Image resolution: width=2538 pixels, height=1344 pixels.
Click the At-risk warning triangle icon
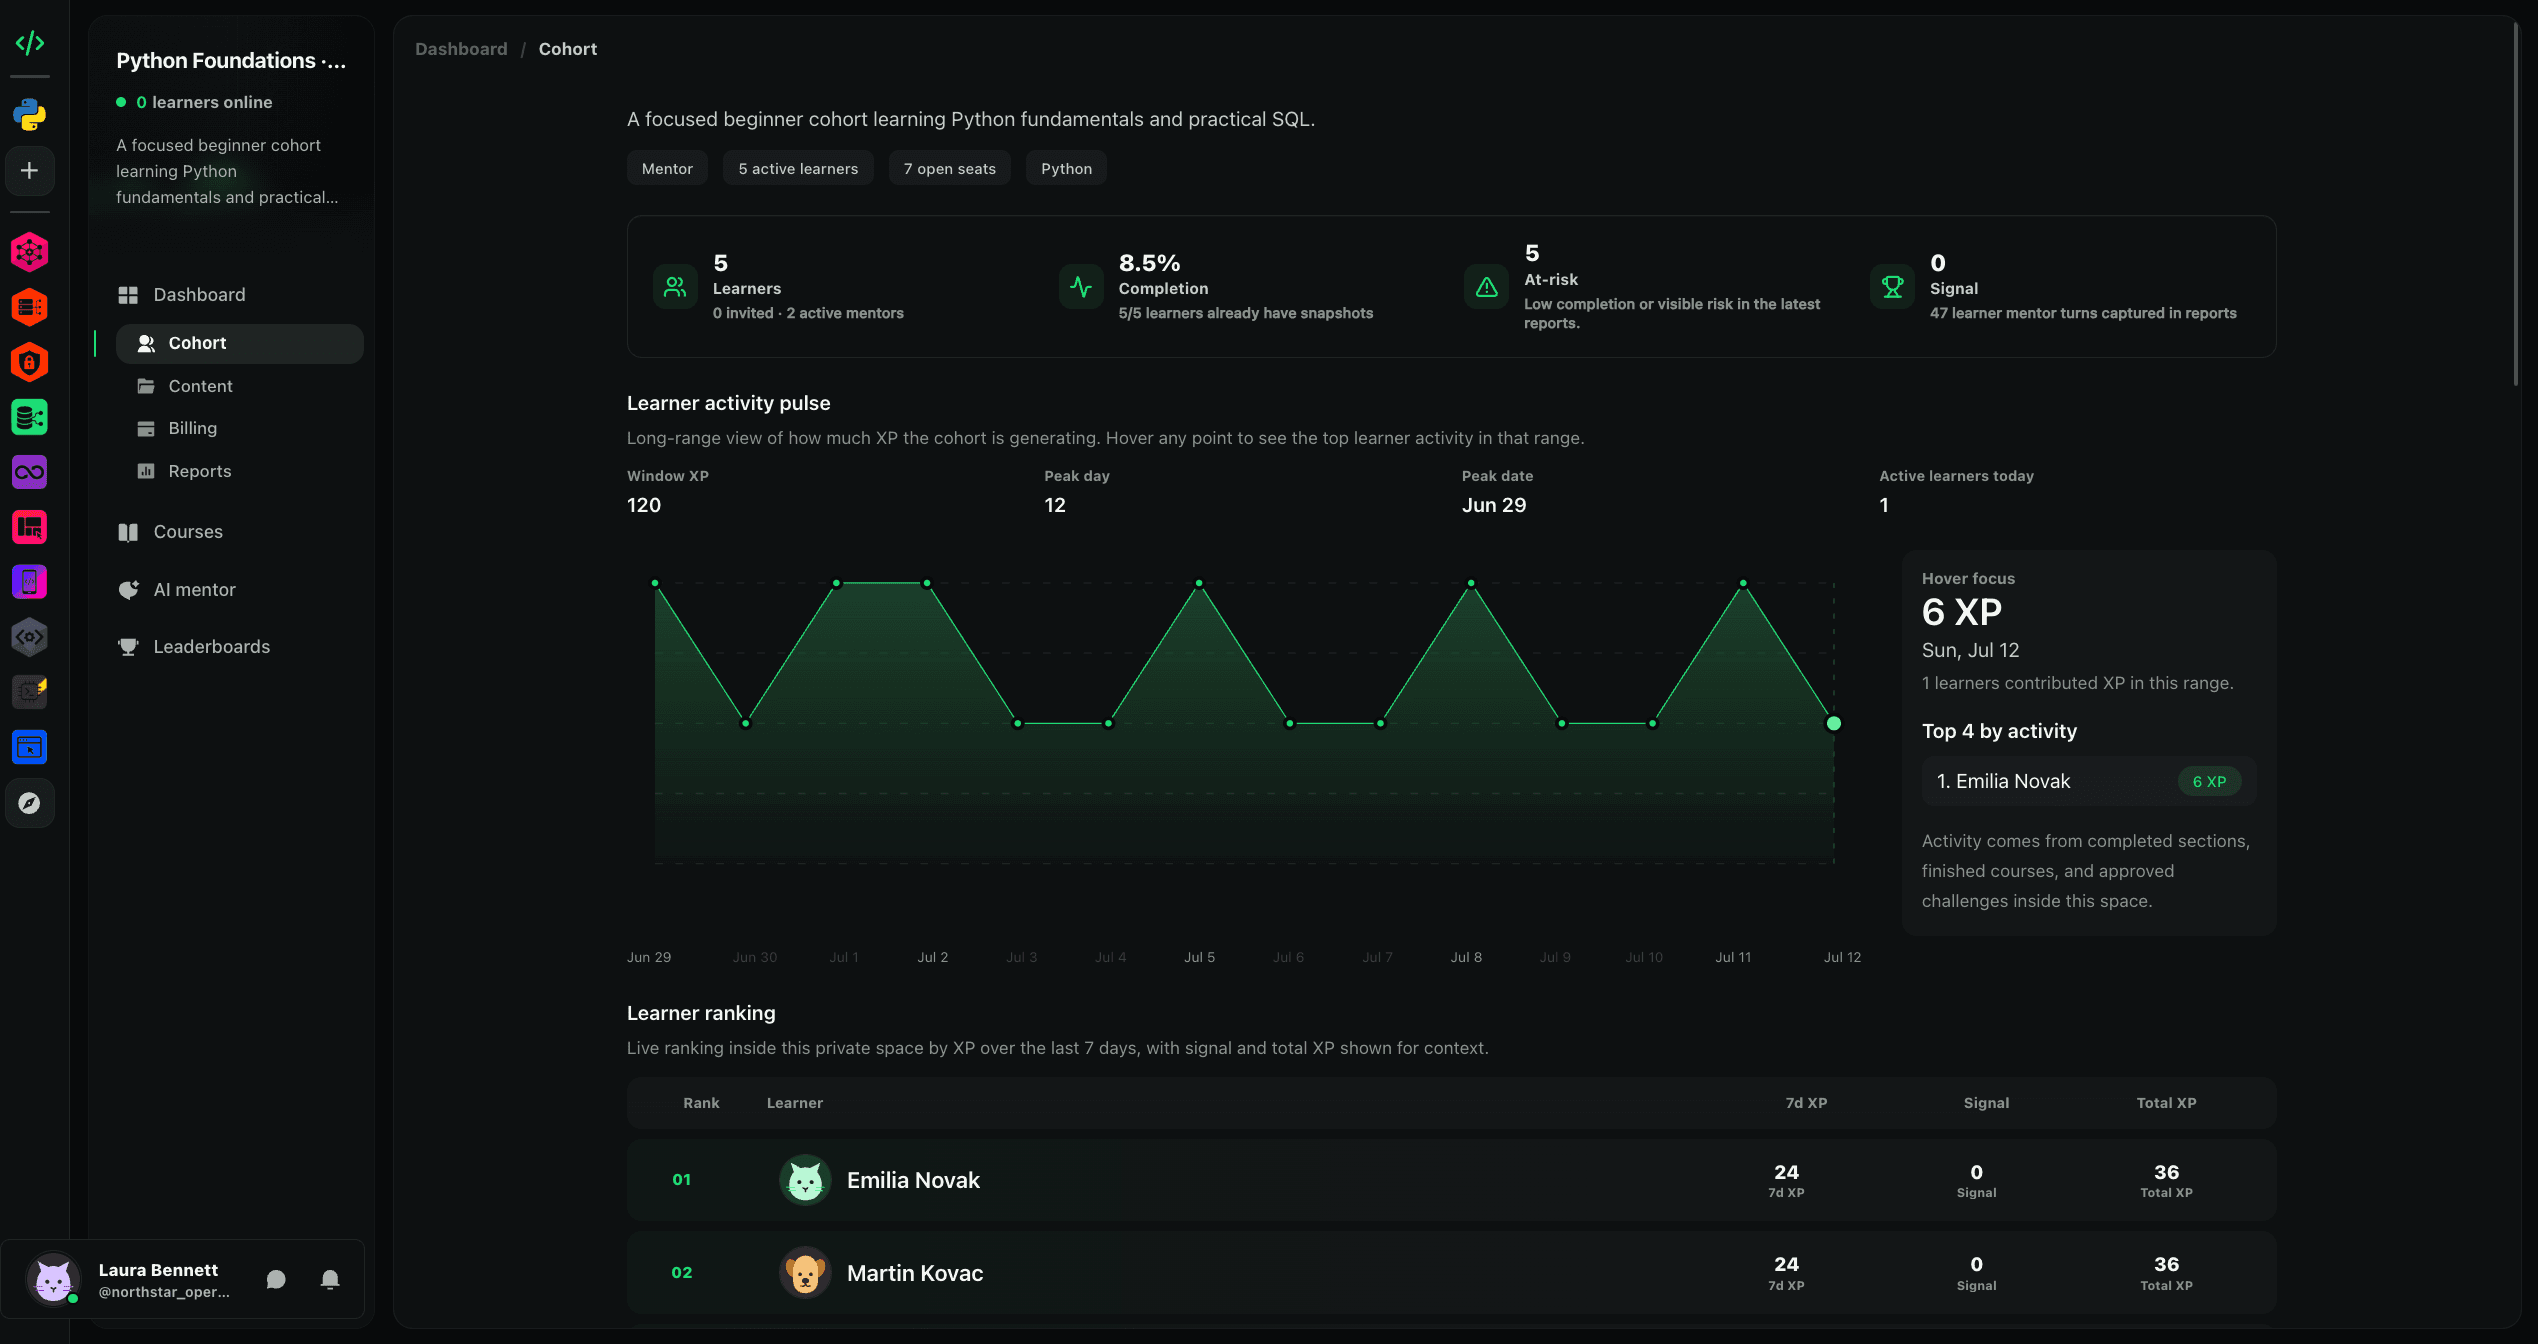point(1487,287)
